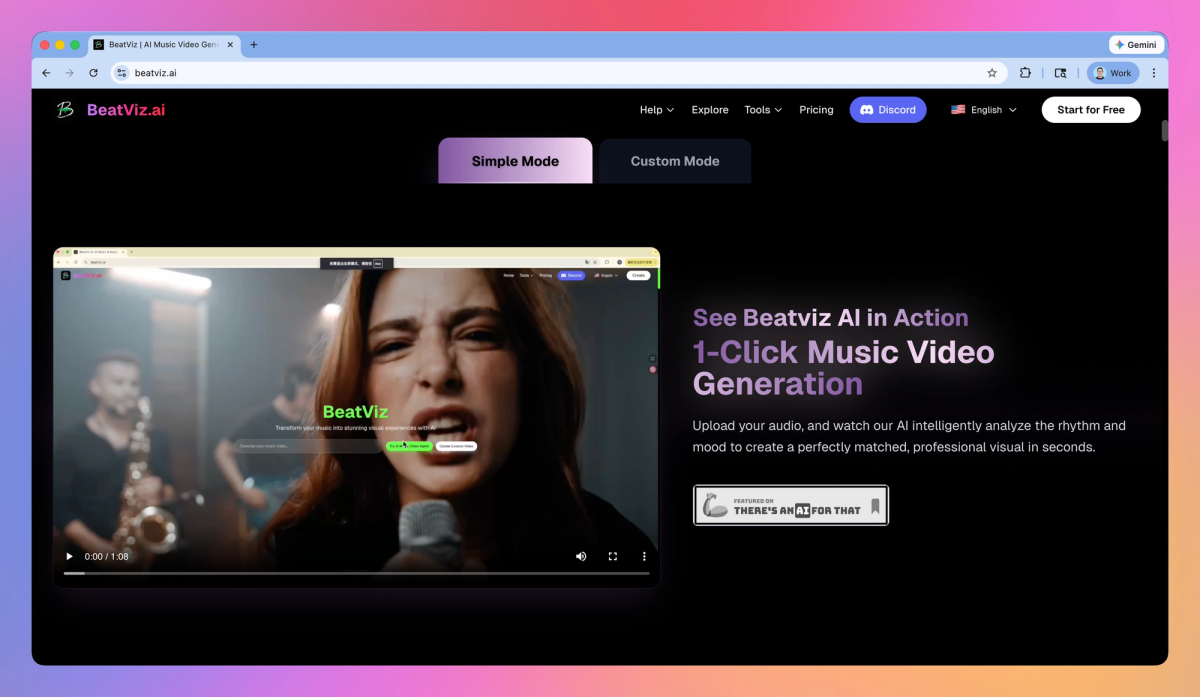
Task: Seek along the video progress bar
Action: [355, 573]
